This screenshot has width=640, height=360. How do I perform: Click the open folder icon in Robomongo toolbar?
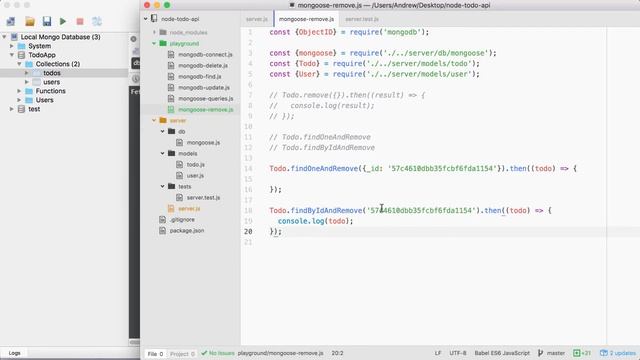pos(30,21)
